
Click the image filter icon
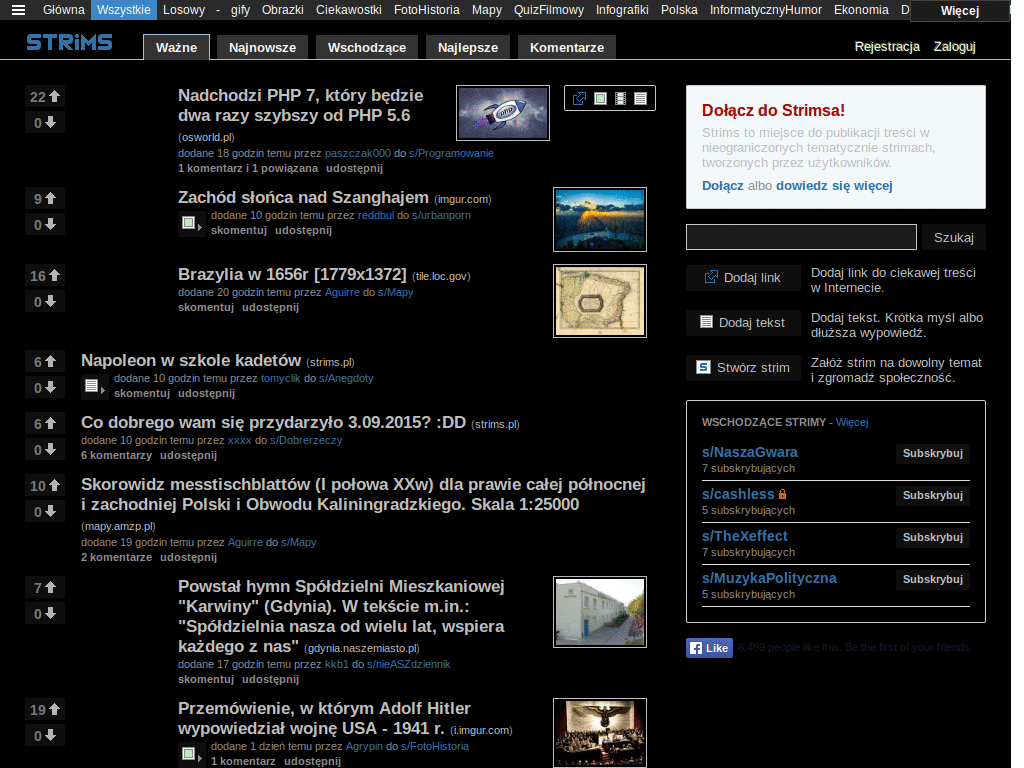(600, 98)
